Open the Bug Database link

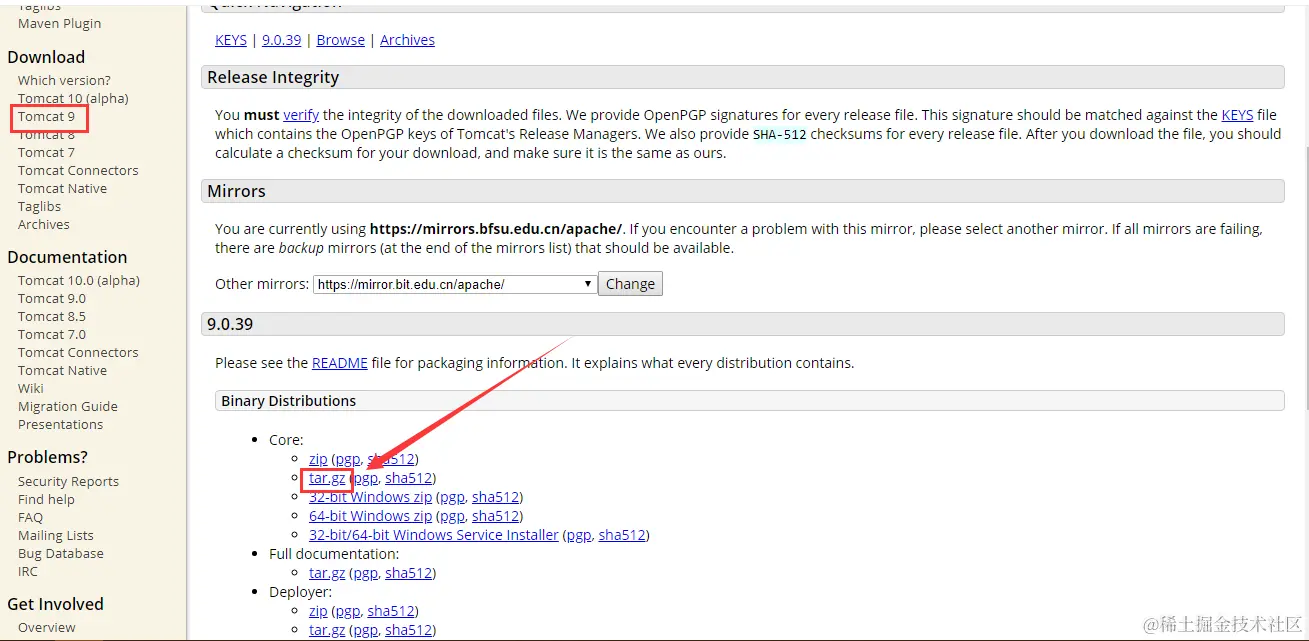pyautogui.click(x=61, y=553)
